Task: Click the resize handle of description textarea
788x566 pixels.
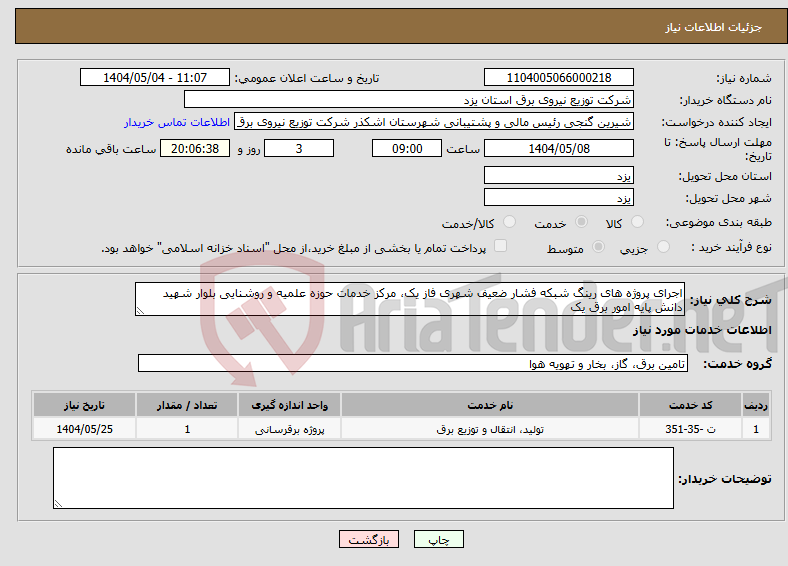Action: [140, 311]
